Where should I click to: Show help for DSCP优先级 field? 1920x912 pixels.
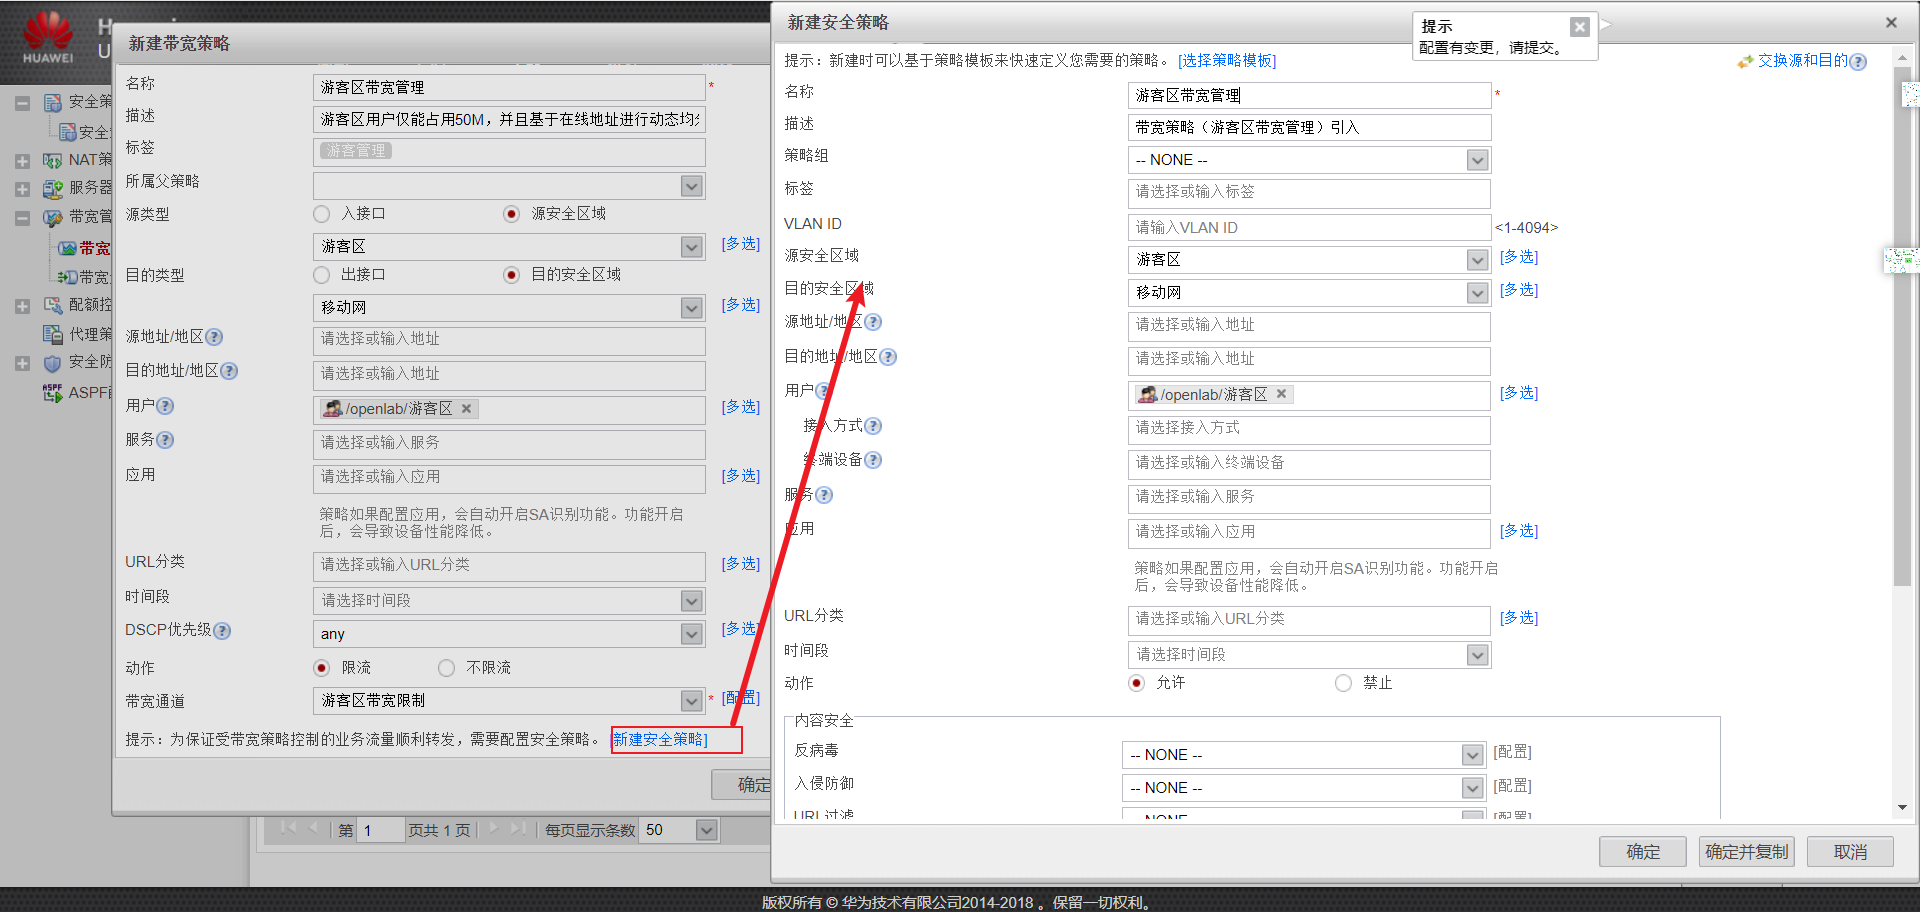222,631
